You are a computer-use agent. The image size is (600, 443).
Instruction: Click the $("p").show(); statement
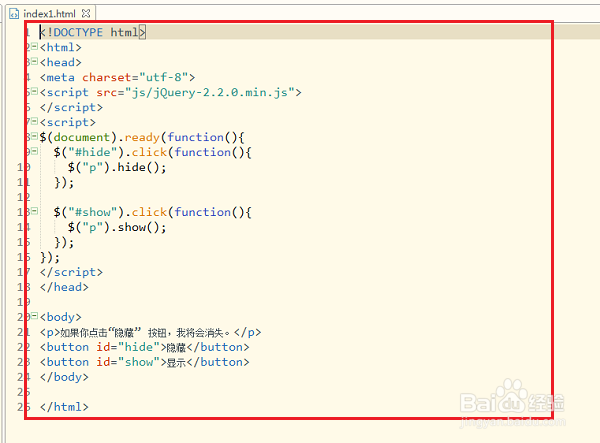[117, 228]
